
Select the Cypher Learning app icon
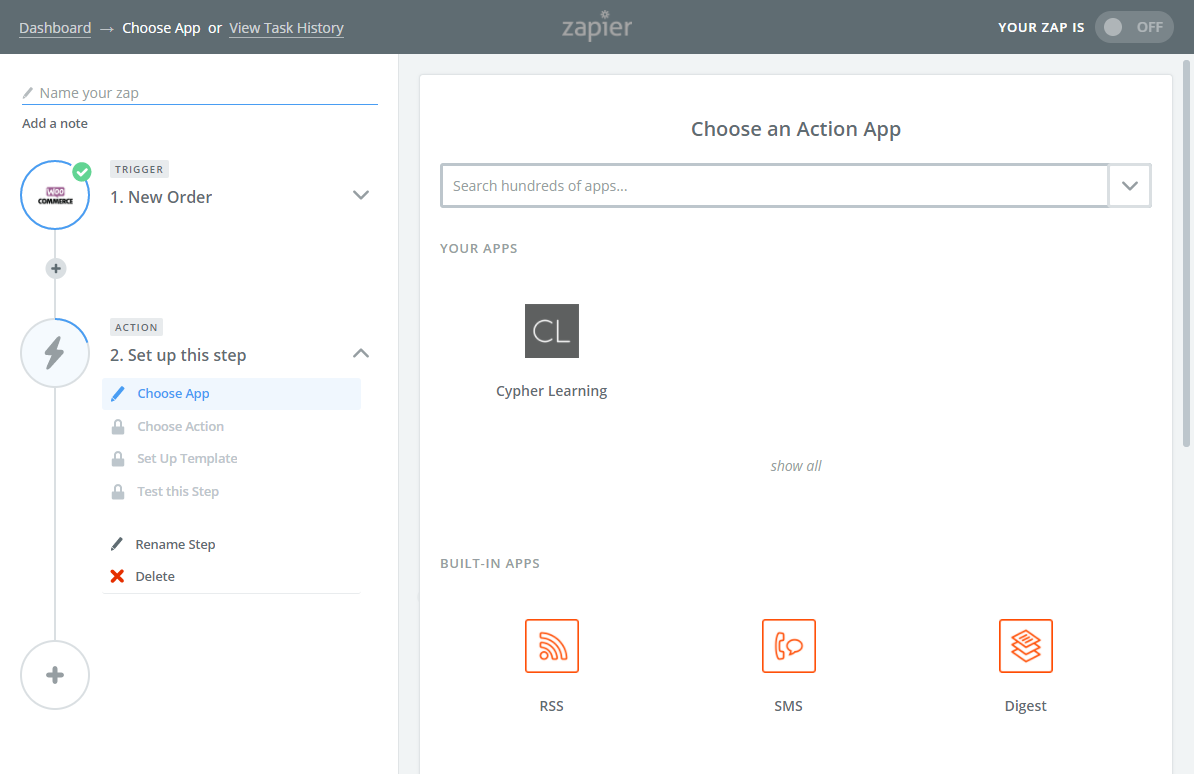click(x=551, y=331)
